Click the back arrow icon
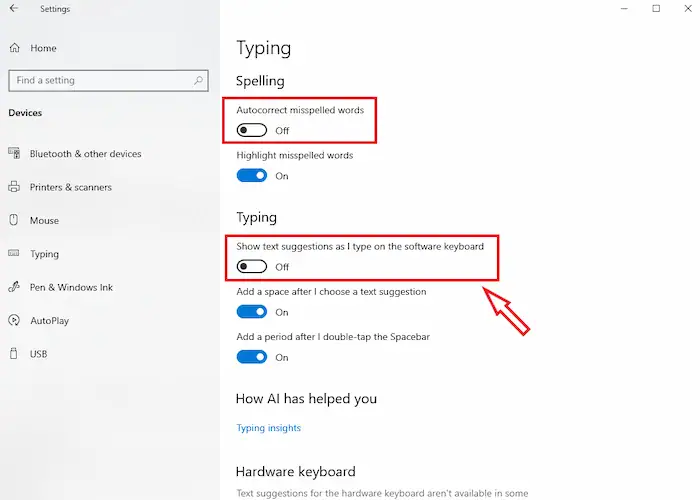 (x=14, y=9)
